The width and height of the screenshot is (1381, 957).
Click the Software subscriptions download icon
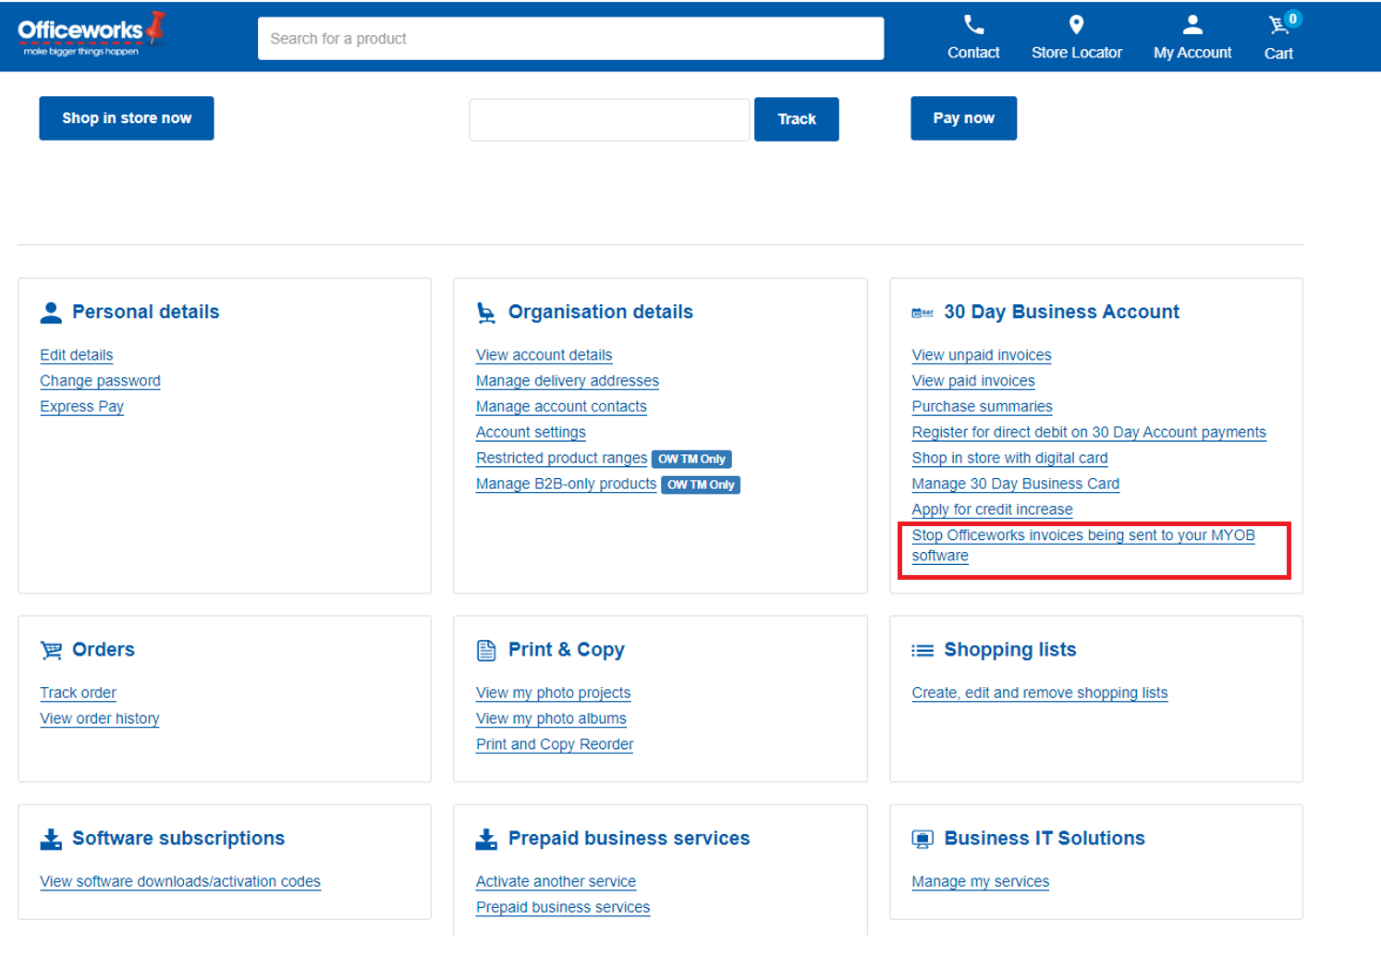(51, 839)
